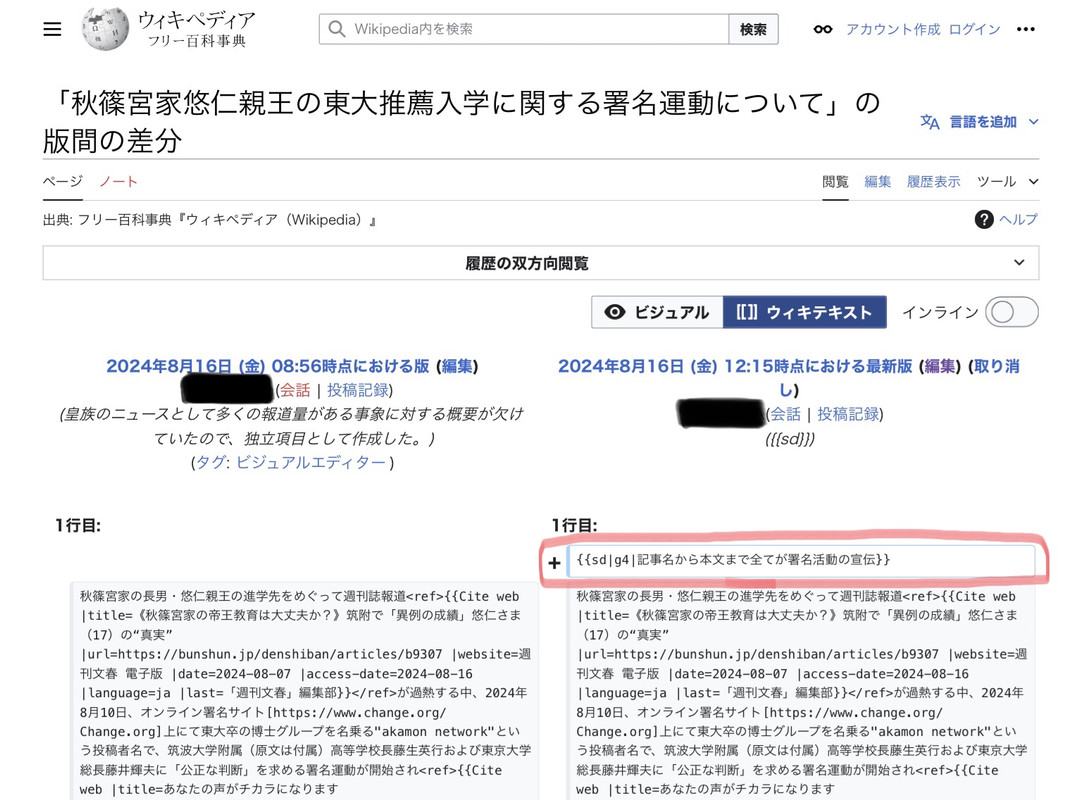Click 会話 link under 12:15 revision
This screenshot has height=800, width=1082.
(785, 414)
